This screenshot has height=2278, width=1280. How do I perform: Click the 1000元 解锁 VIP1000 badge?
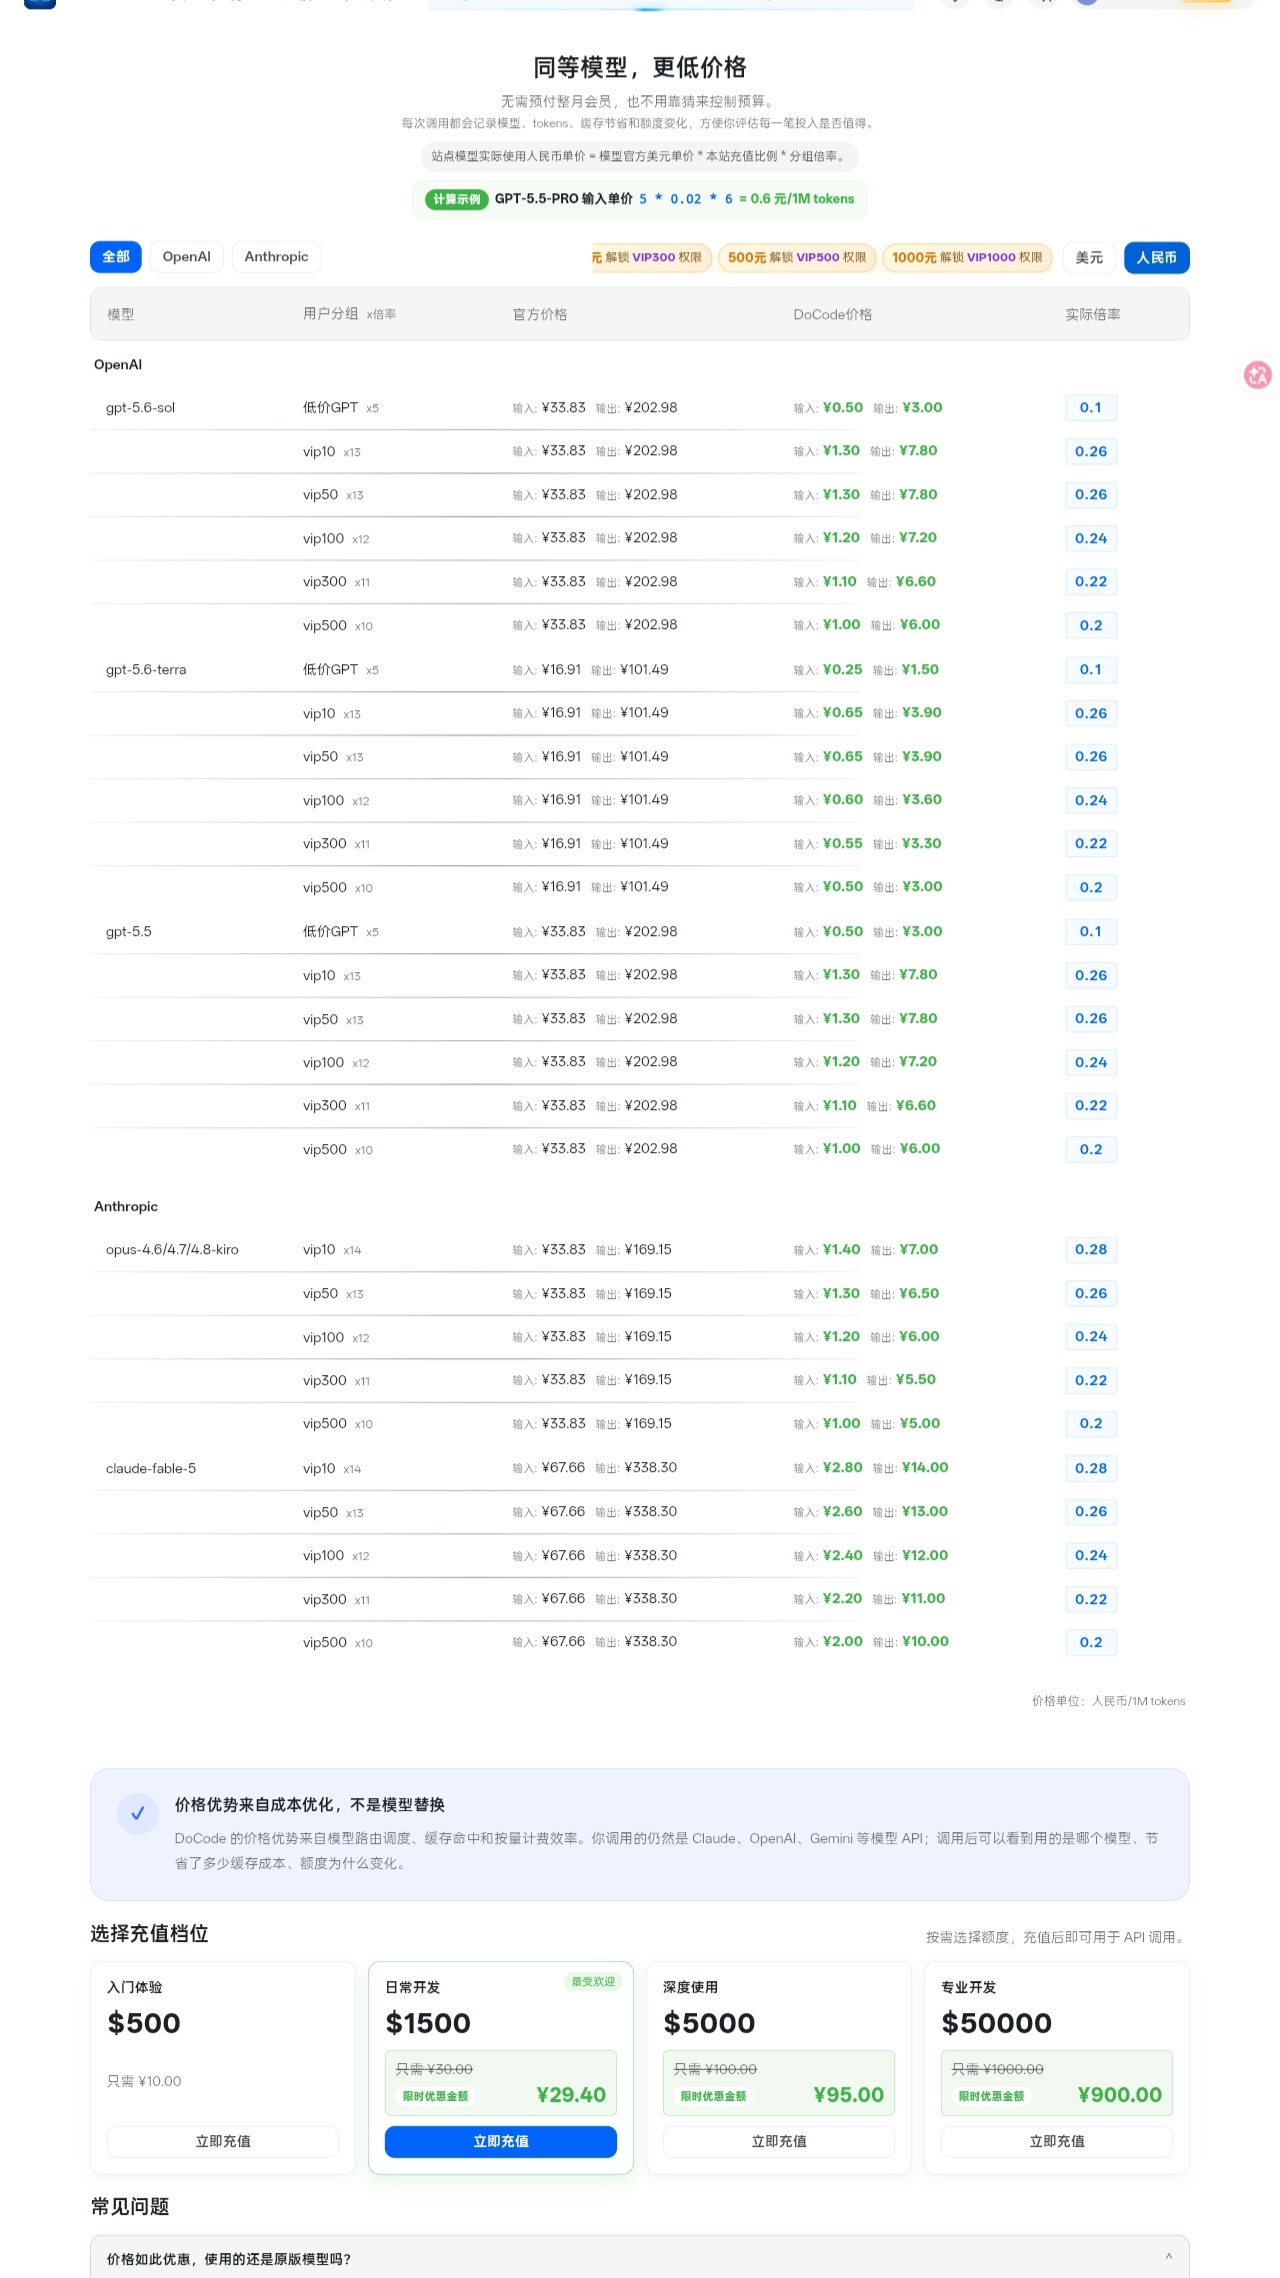(967, 257)
